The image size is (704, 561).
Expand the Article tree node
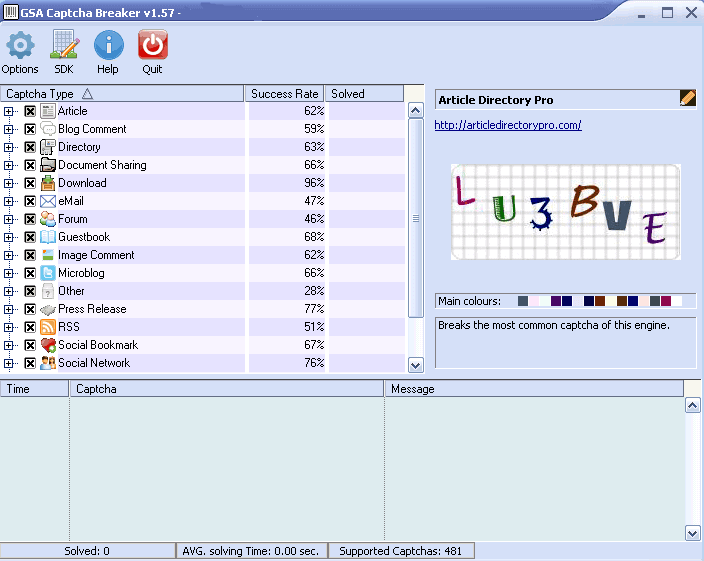[9, 111]
